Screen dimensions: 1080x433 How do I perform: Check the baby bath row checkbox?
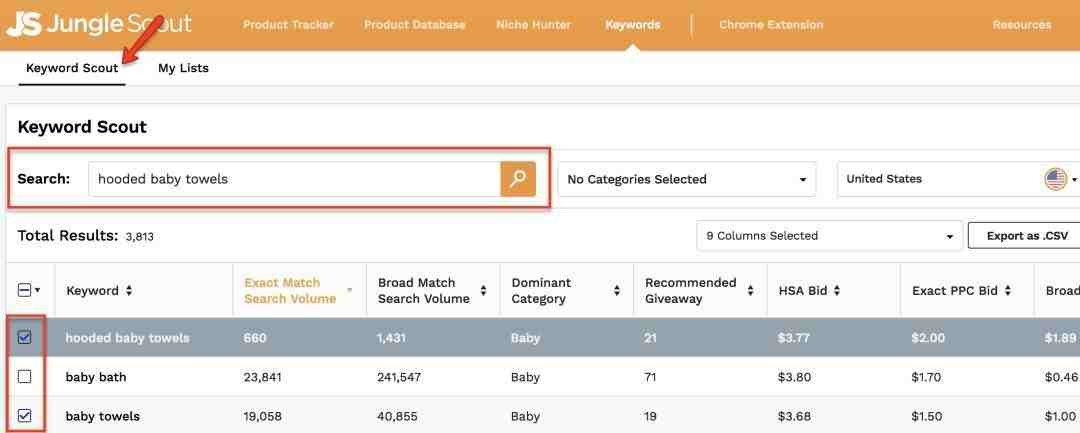25,377
